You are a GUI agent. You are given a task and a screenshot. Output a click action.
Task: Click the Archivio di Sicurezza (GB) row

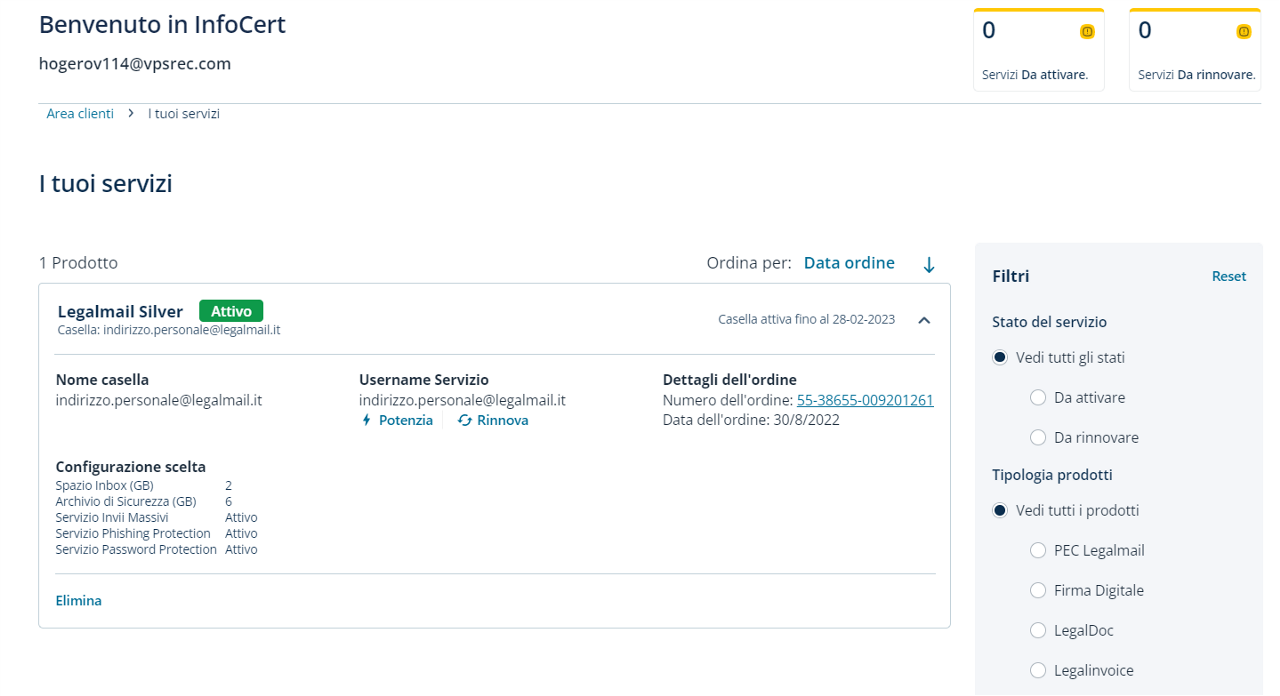[144, 502]
